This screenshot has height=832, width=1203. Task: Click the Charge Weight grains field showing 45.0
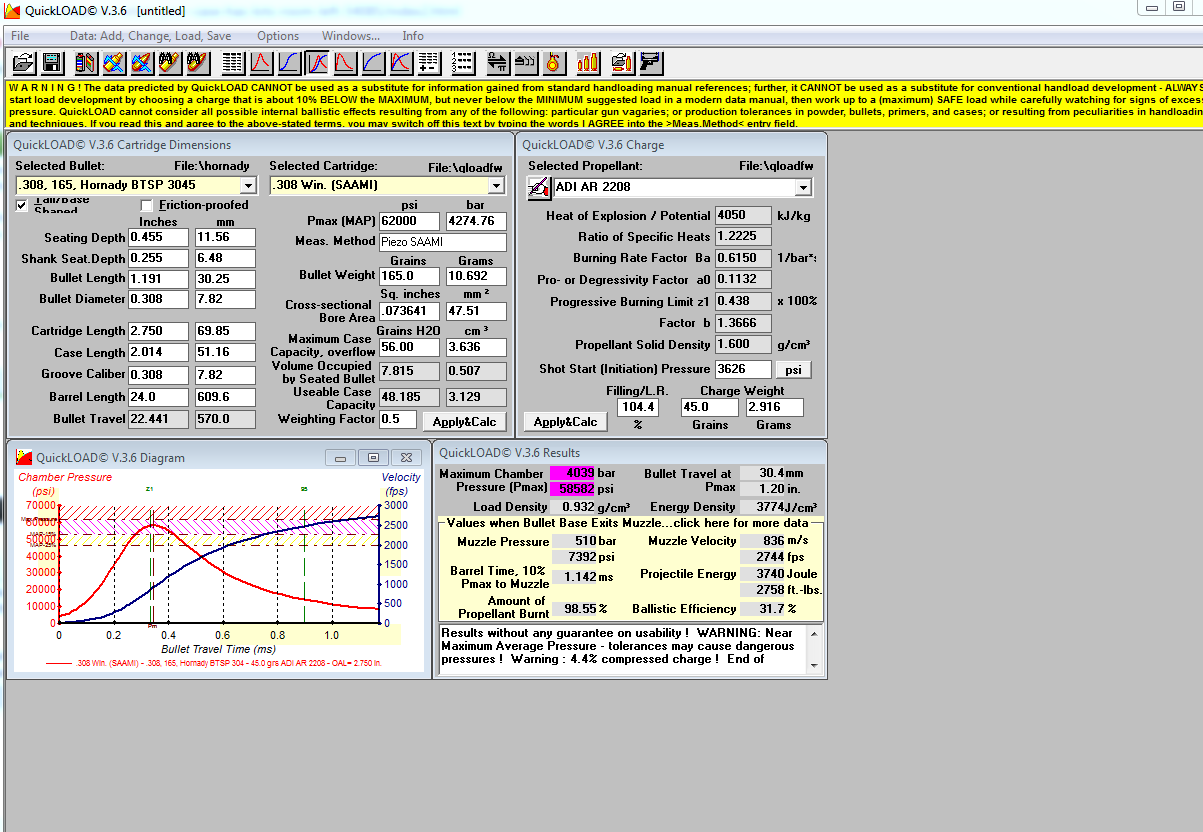710,407
